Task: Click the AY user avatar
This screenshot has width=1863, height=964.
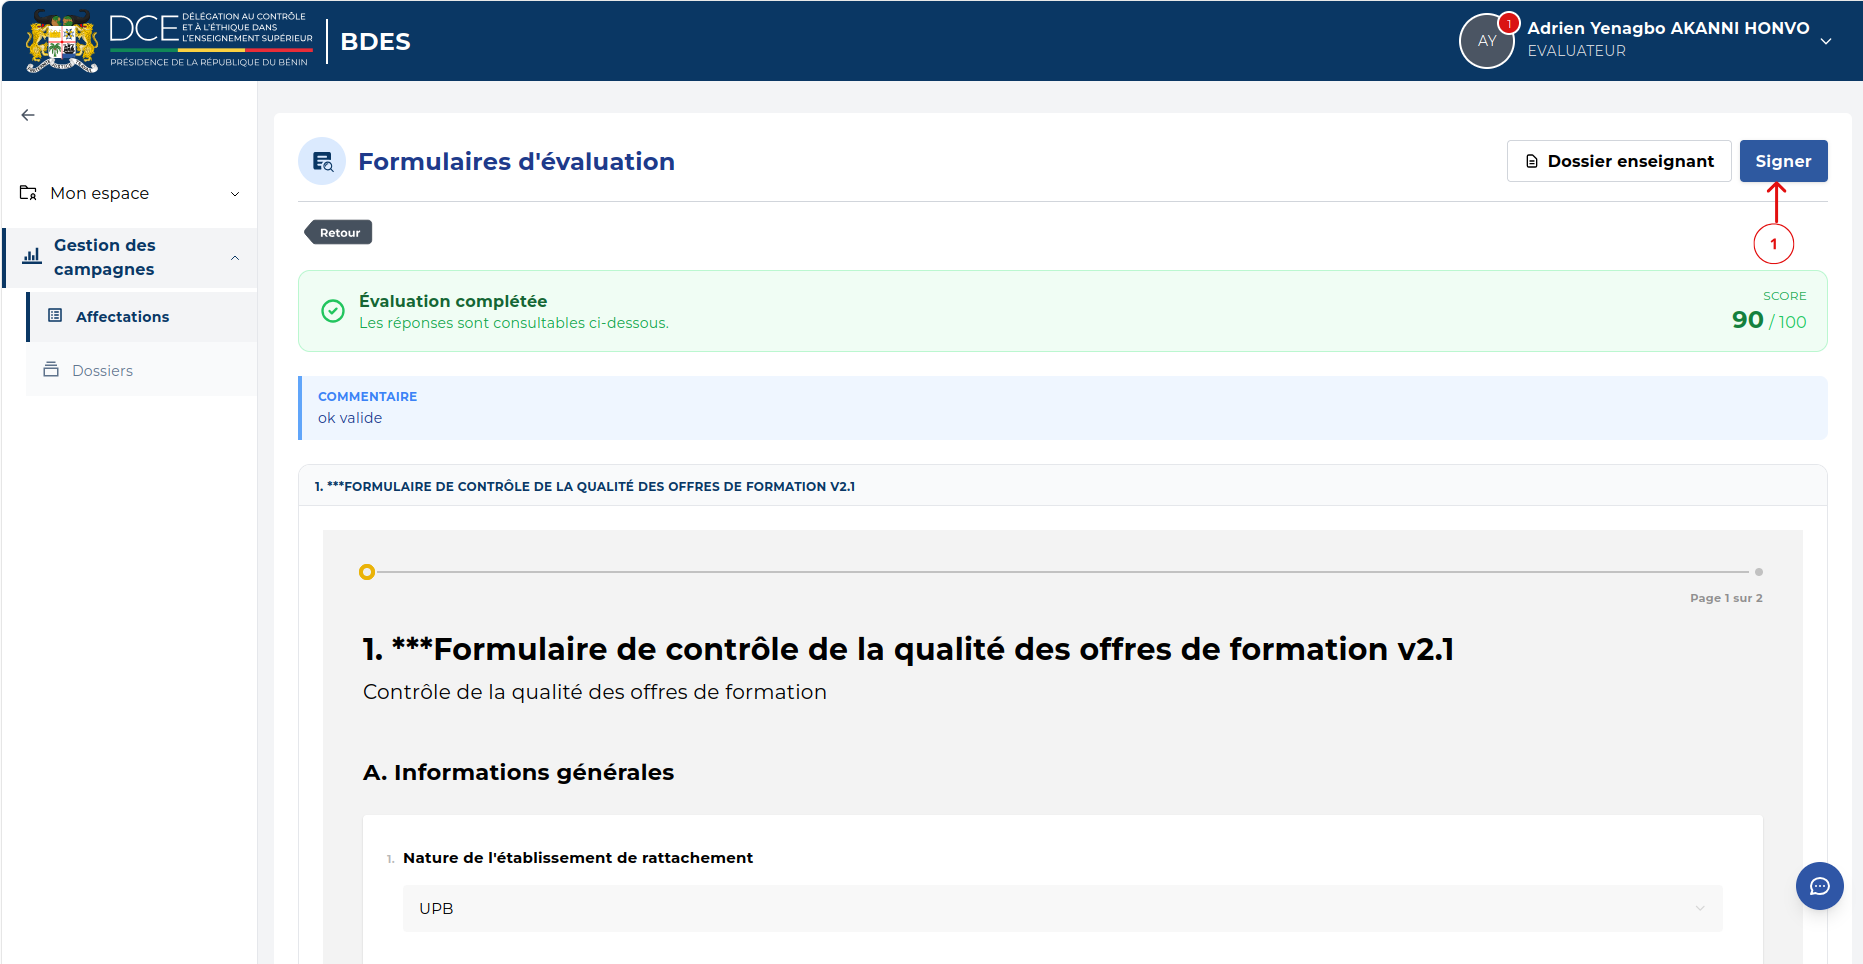Action: coord(1486,41)
